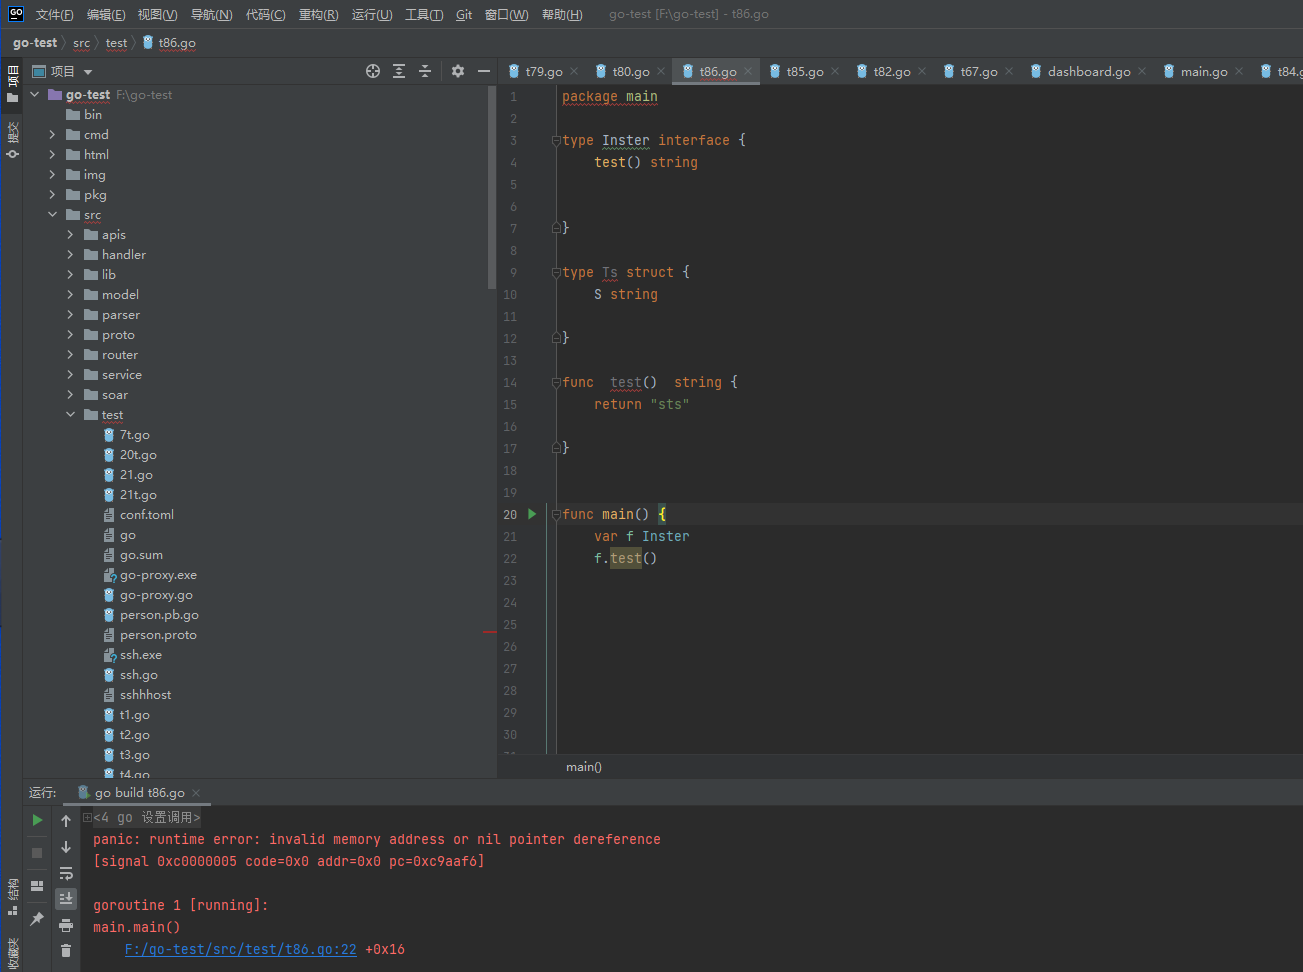The height and width of the screenshot is (972, 1303).
Task: Hide the project tool window
Action: click(x=484, y=71)
